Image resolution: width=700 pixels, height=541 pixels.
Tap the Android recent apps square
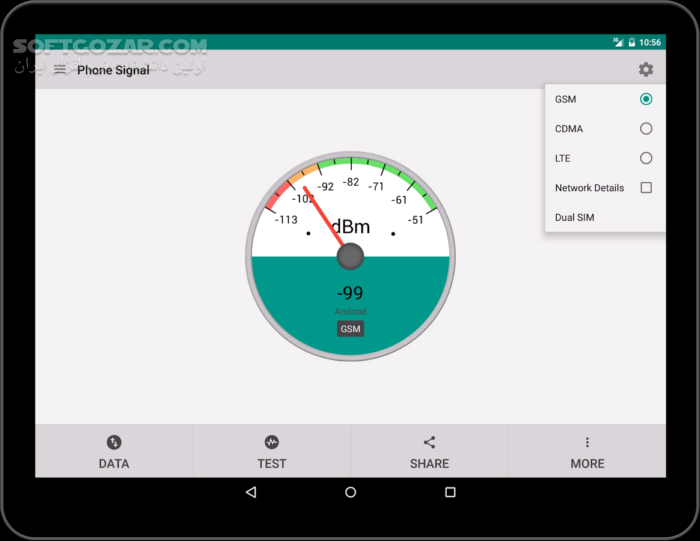tap(450, 492)
